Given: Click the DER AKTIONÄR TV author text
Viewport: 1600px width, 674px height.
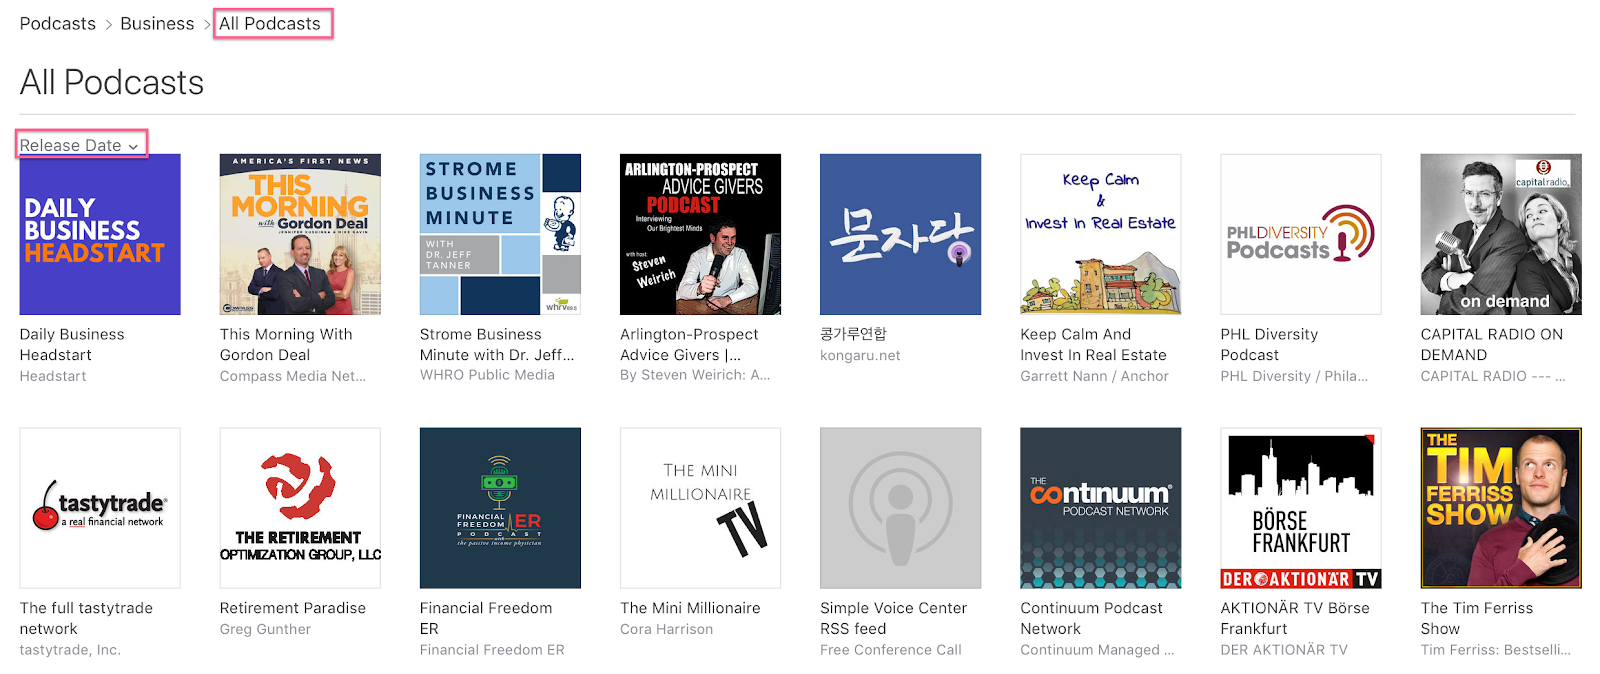Looking at the screenshot, I should (1284, 650).
